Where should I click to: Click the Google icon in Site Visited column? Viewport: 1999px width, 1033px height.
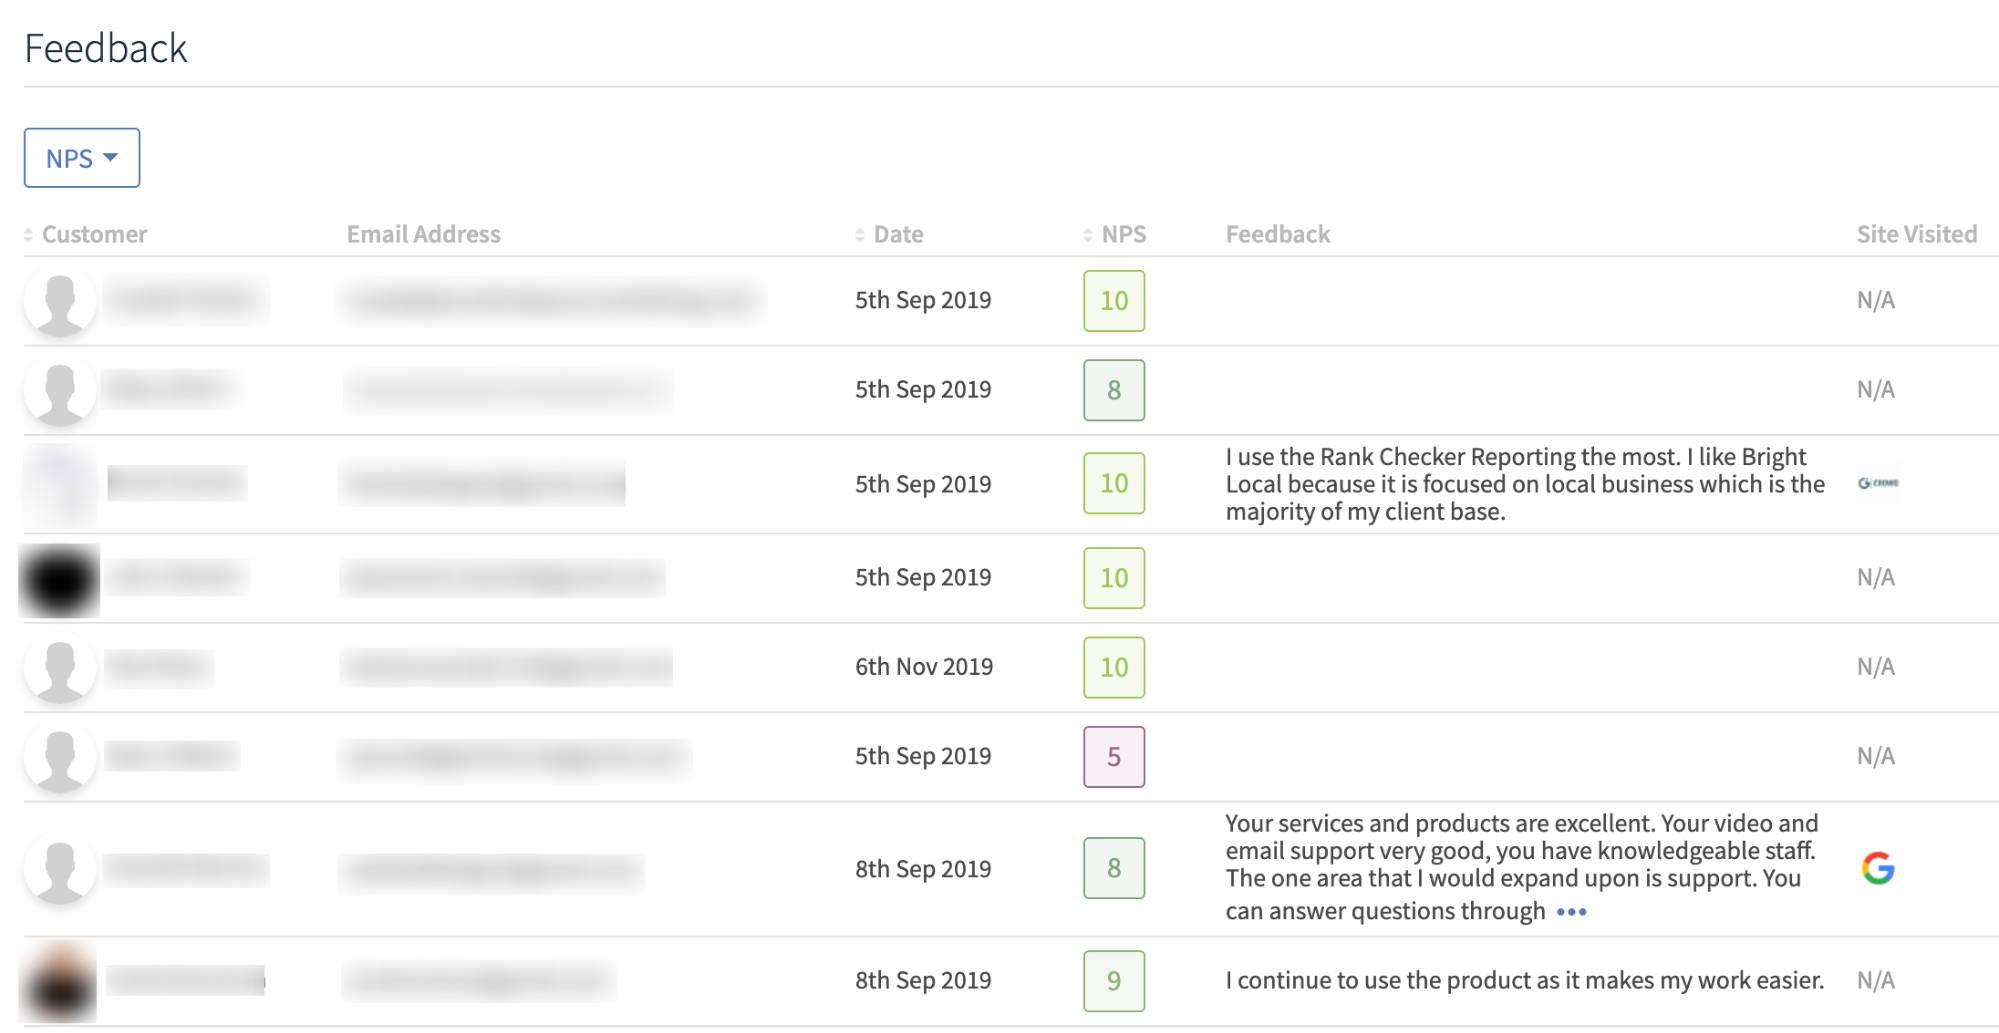[1878, 868]
